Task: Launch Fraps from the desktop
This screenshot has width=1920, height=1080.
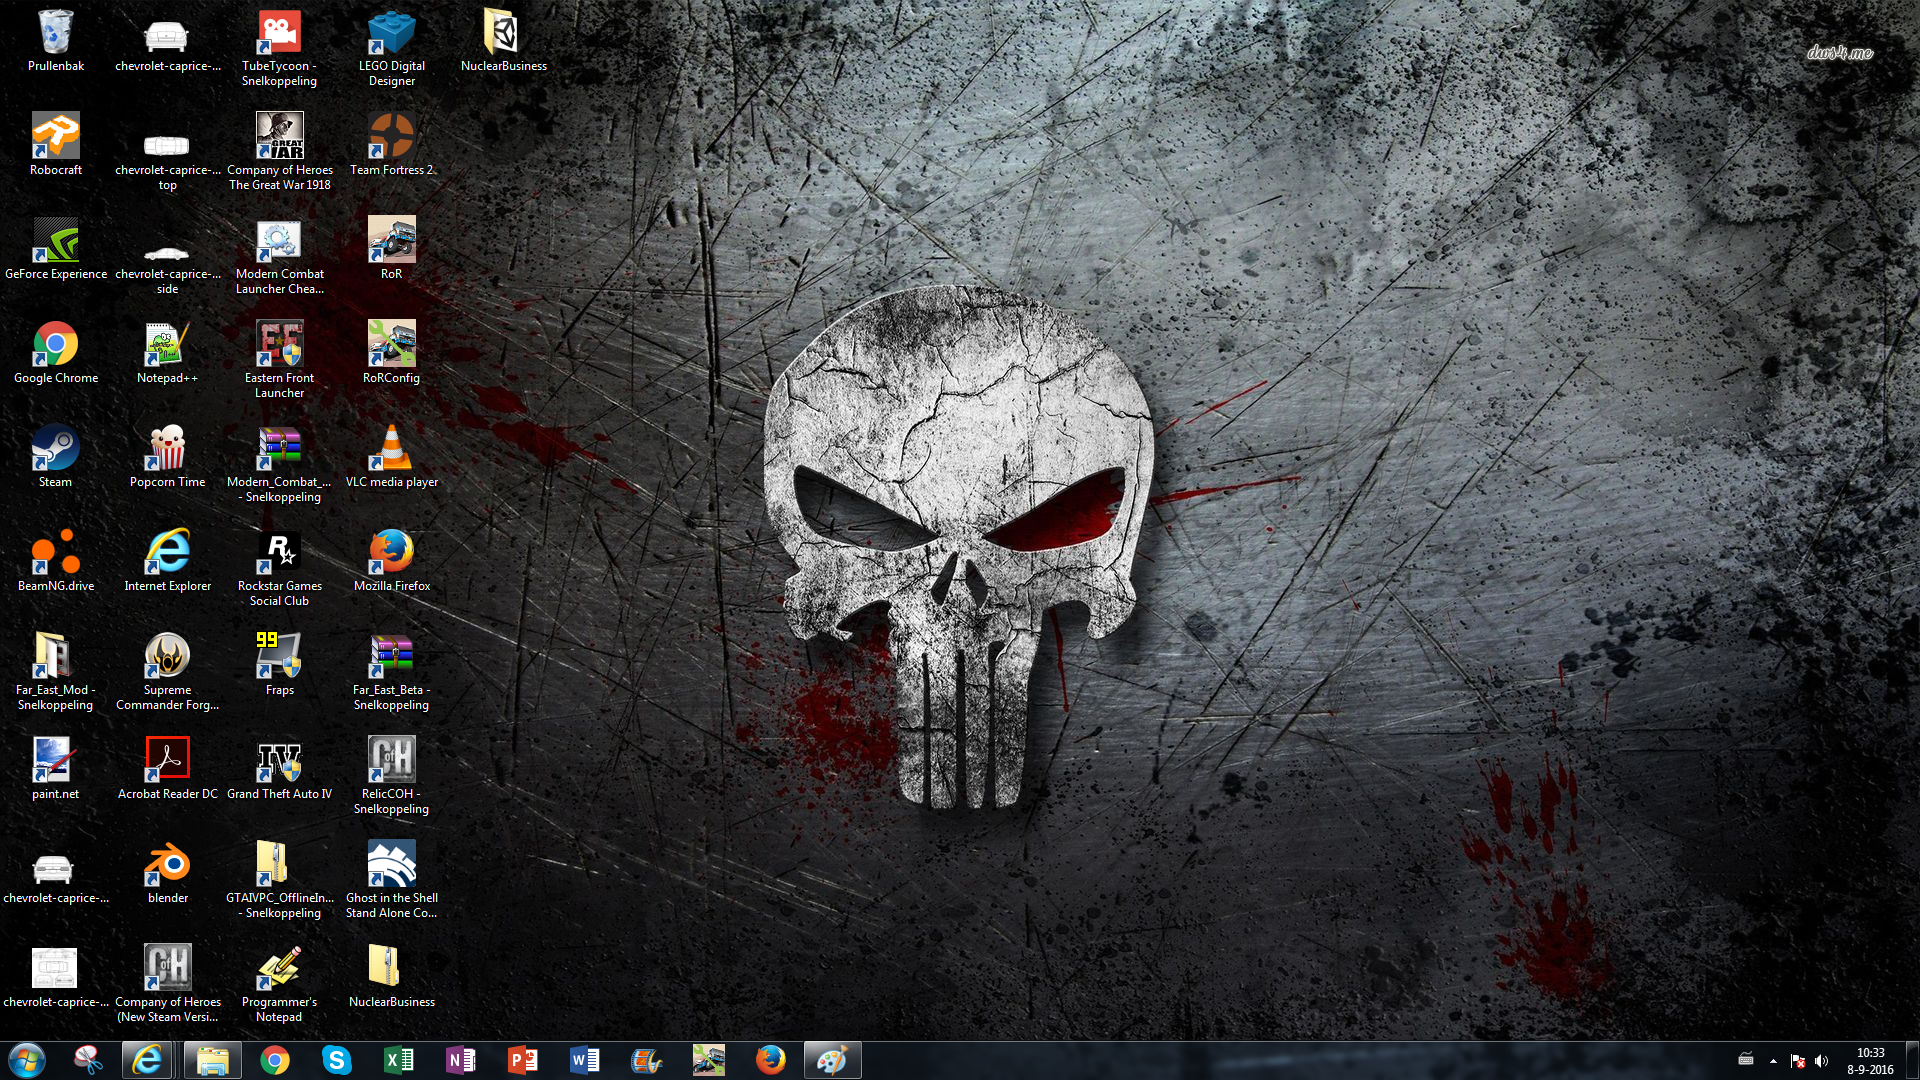Action: coord(280,665)
